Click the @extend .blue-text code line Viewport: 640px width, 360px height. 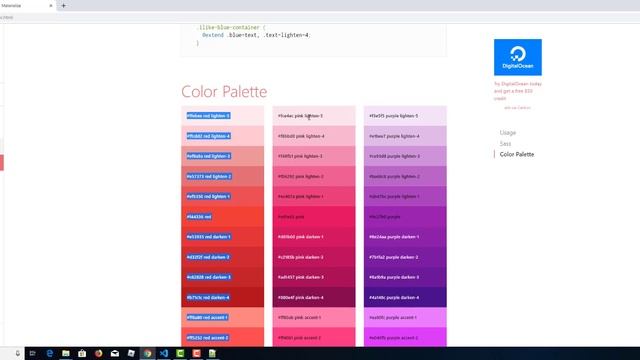coord(256,35)
